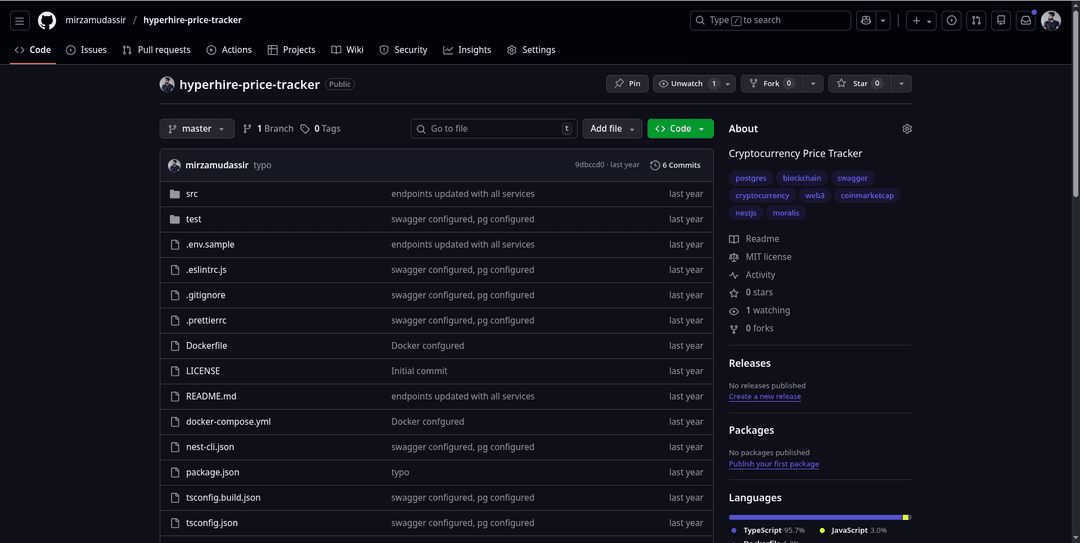1080x543 pixels.
Task: Open the issues icon in top bar
Action: click(x=952, y=21)
